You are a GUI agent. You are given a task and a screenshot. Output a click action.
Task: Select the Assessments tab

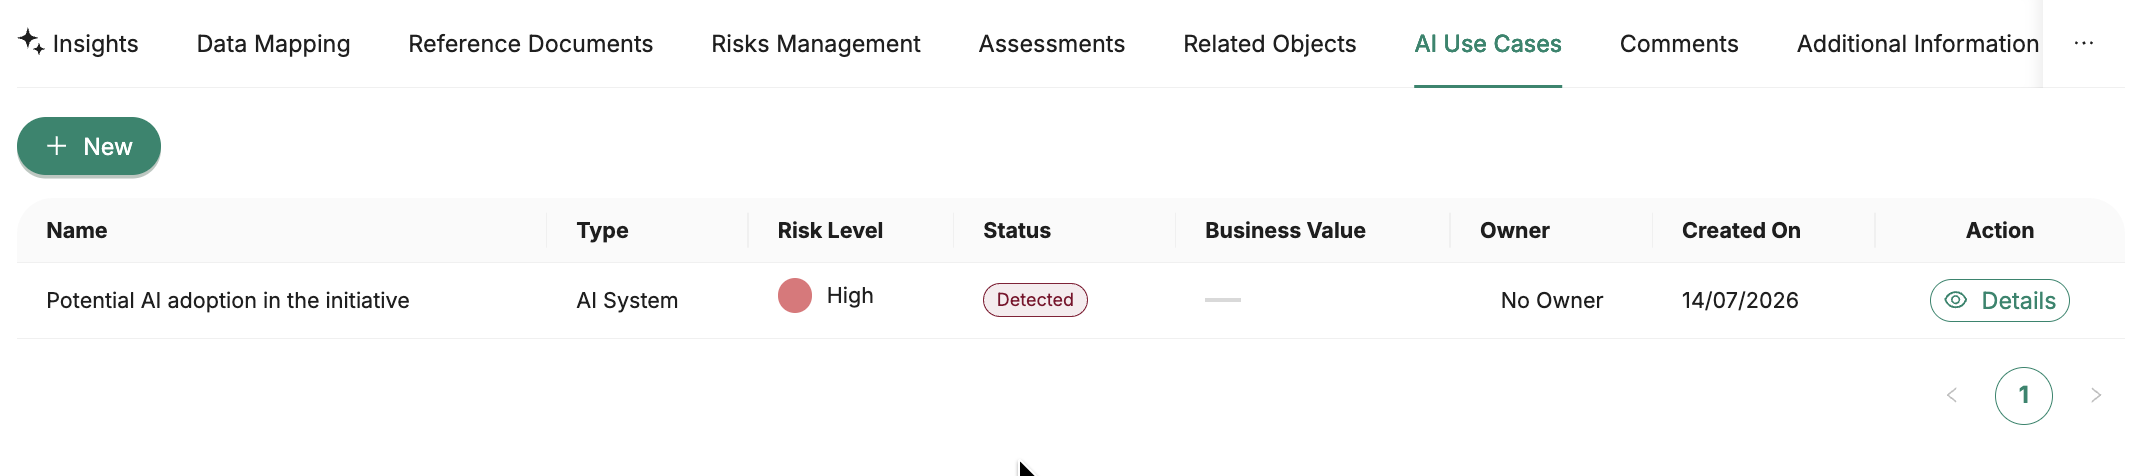coord(1051,44)
